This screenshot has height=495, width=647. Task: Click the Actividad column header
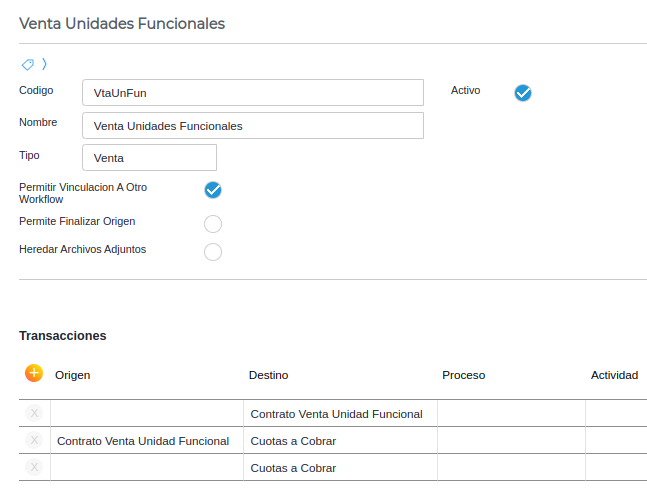pyautogui.click(x=614, y=375)
